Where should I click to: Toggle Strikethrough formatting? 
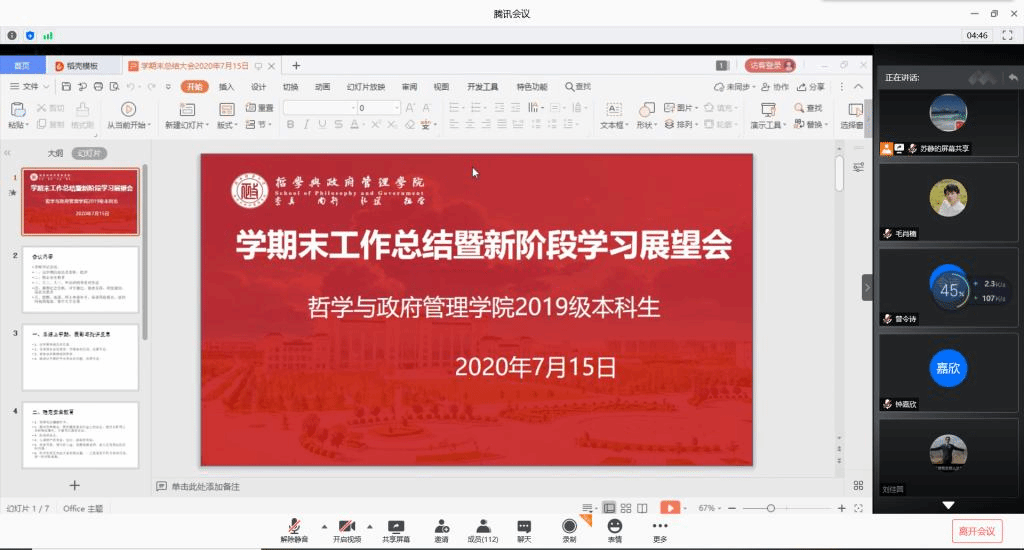click(x=338, y=124)
